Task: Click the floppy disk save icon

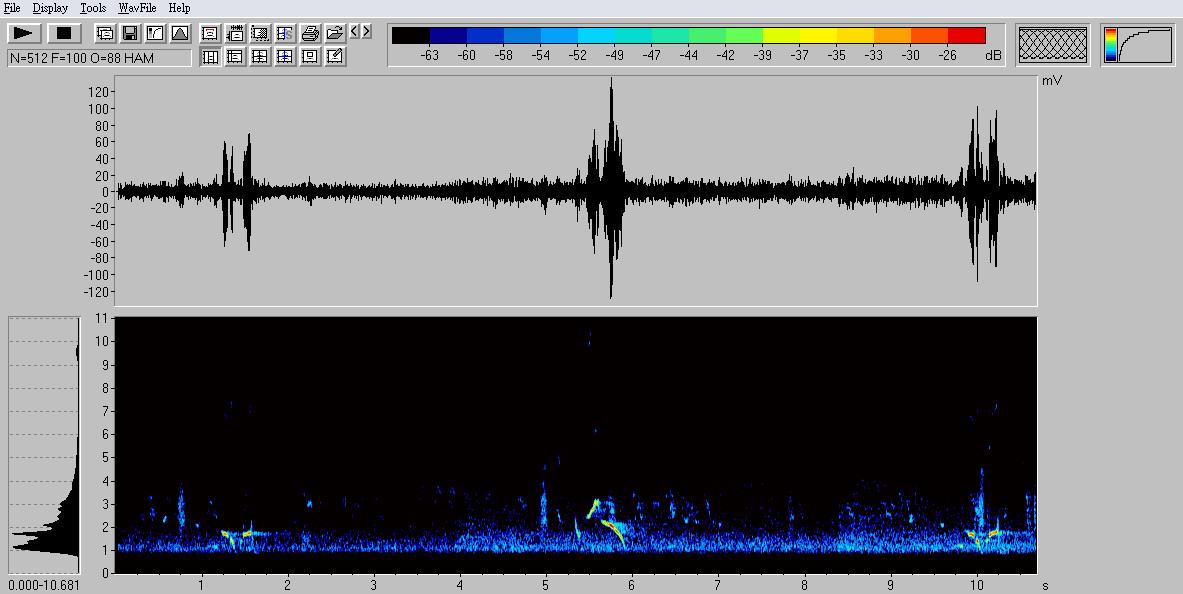Action: pos(130,34)
